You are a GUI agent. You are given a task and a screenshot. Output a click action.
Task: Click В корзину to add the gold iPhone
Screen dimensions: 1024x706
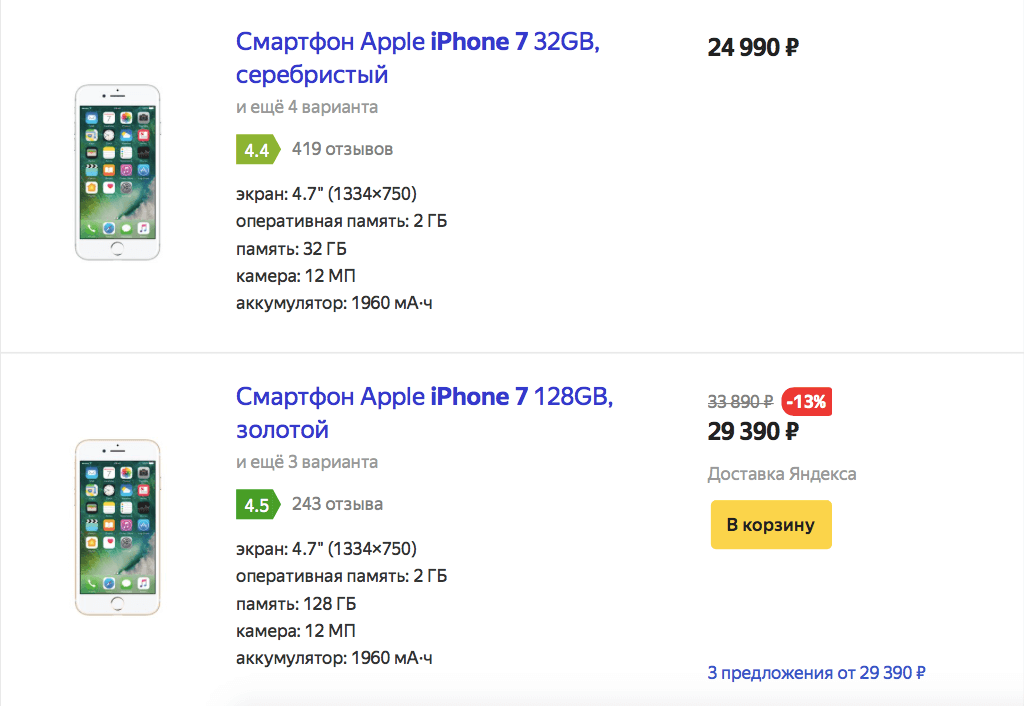(x=771, y=524)
